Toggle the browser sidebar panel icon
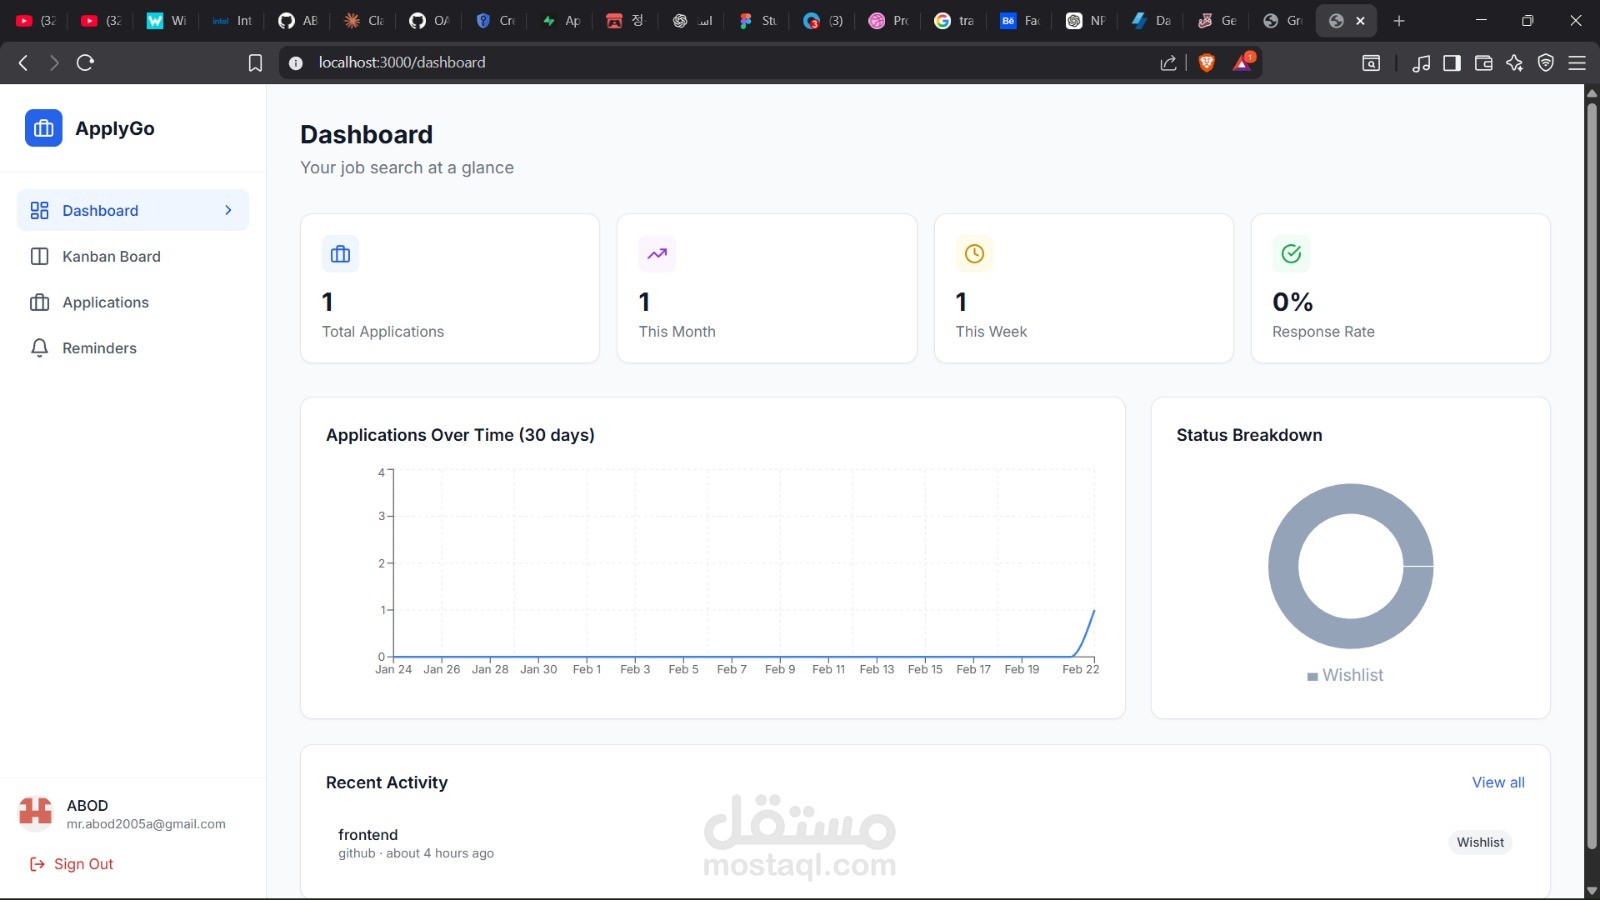 pos(1452,63)
